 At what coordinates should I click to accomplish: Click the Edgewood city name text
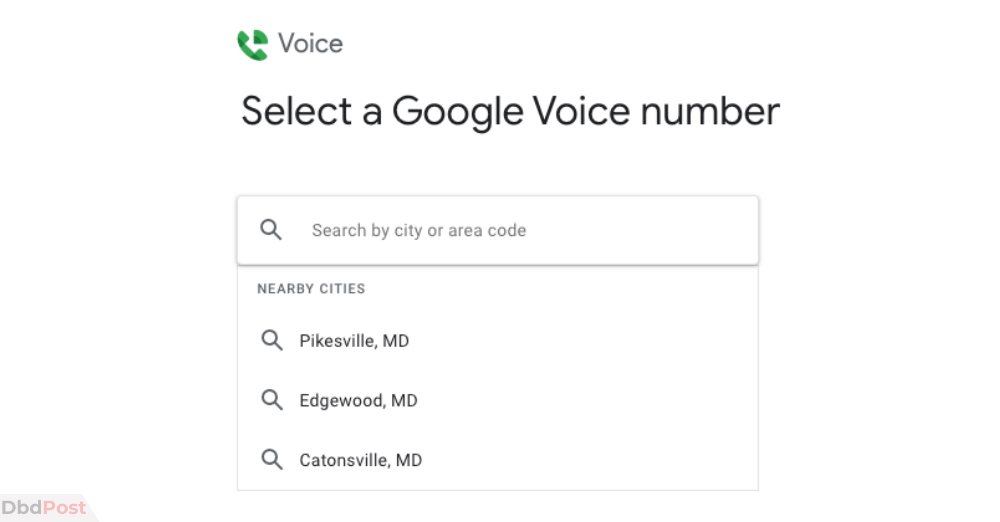[341, 401]
